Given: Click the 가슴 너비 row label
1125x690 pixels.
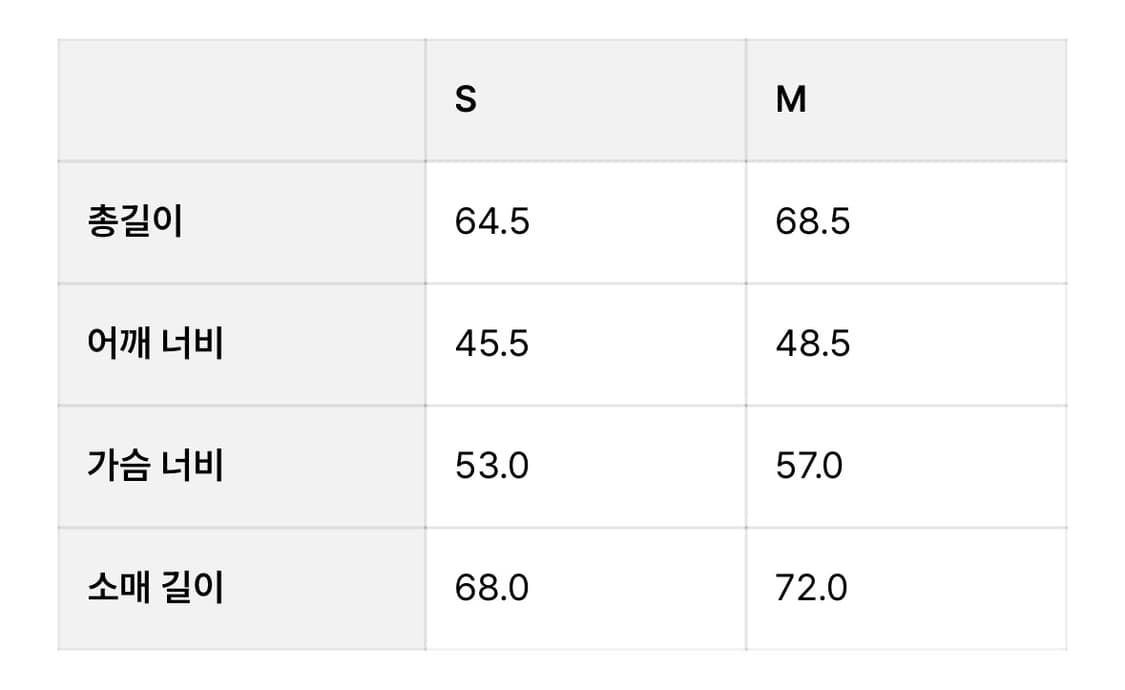Looking at the screenshot, I should pyautogui.click(x=155, y=466).
